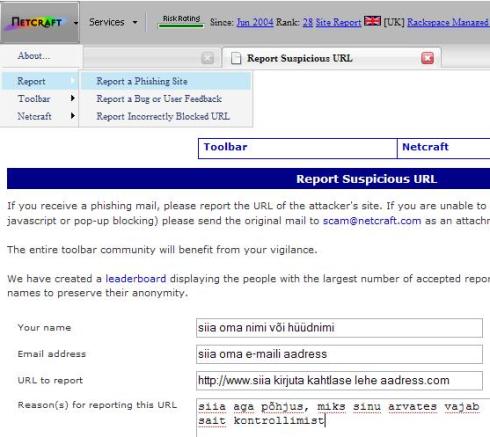Viewport: 490px width, 437px height.
Task: Close the Report Suspicious URL tab
Action: (x=428, y=58)
